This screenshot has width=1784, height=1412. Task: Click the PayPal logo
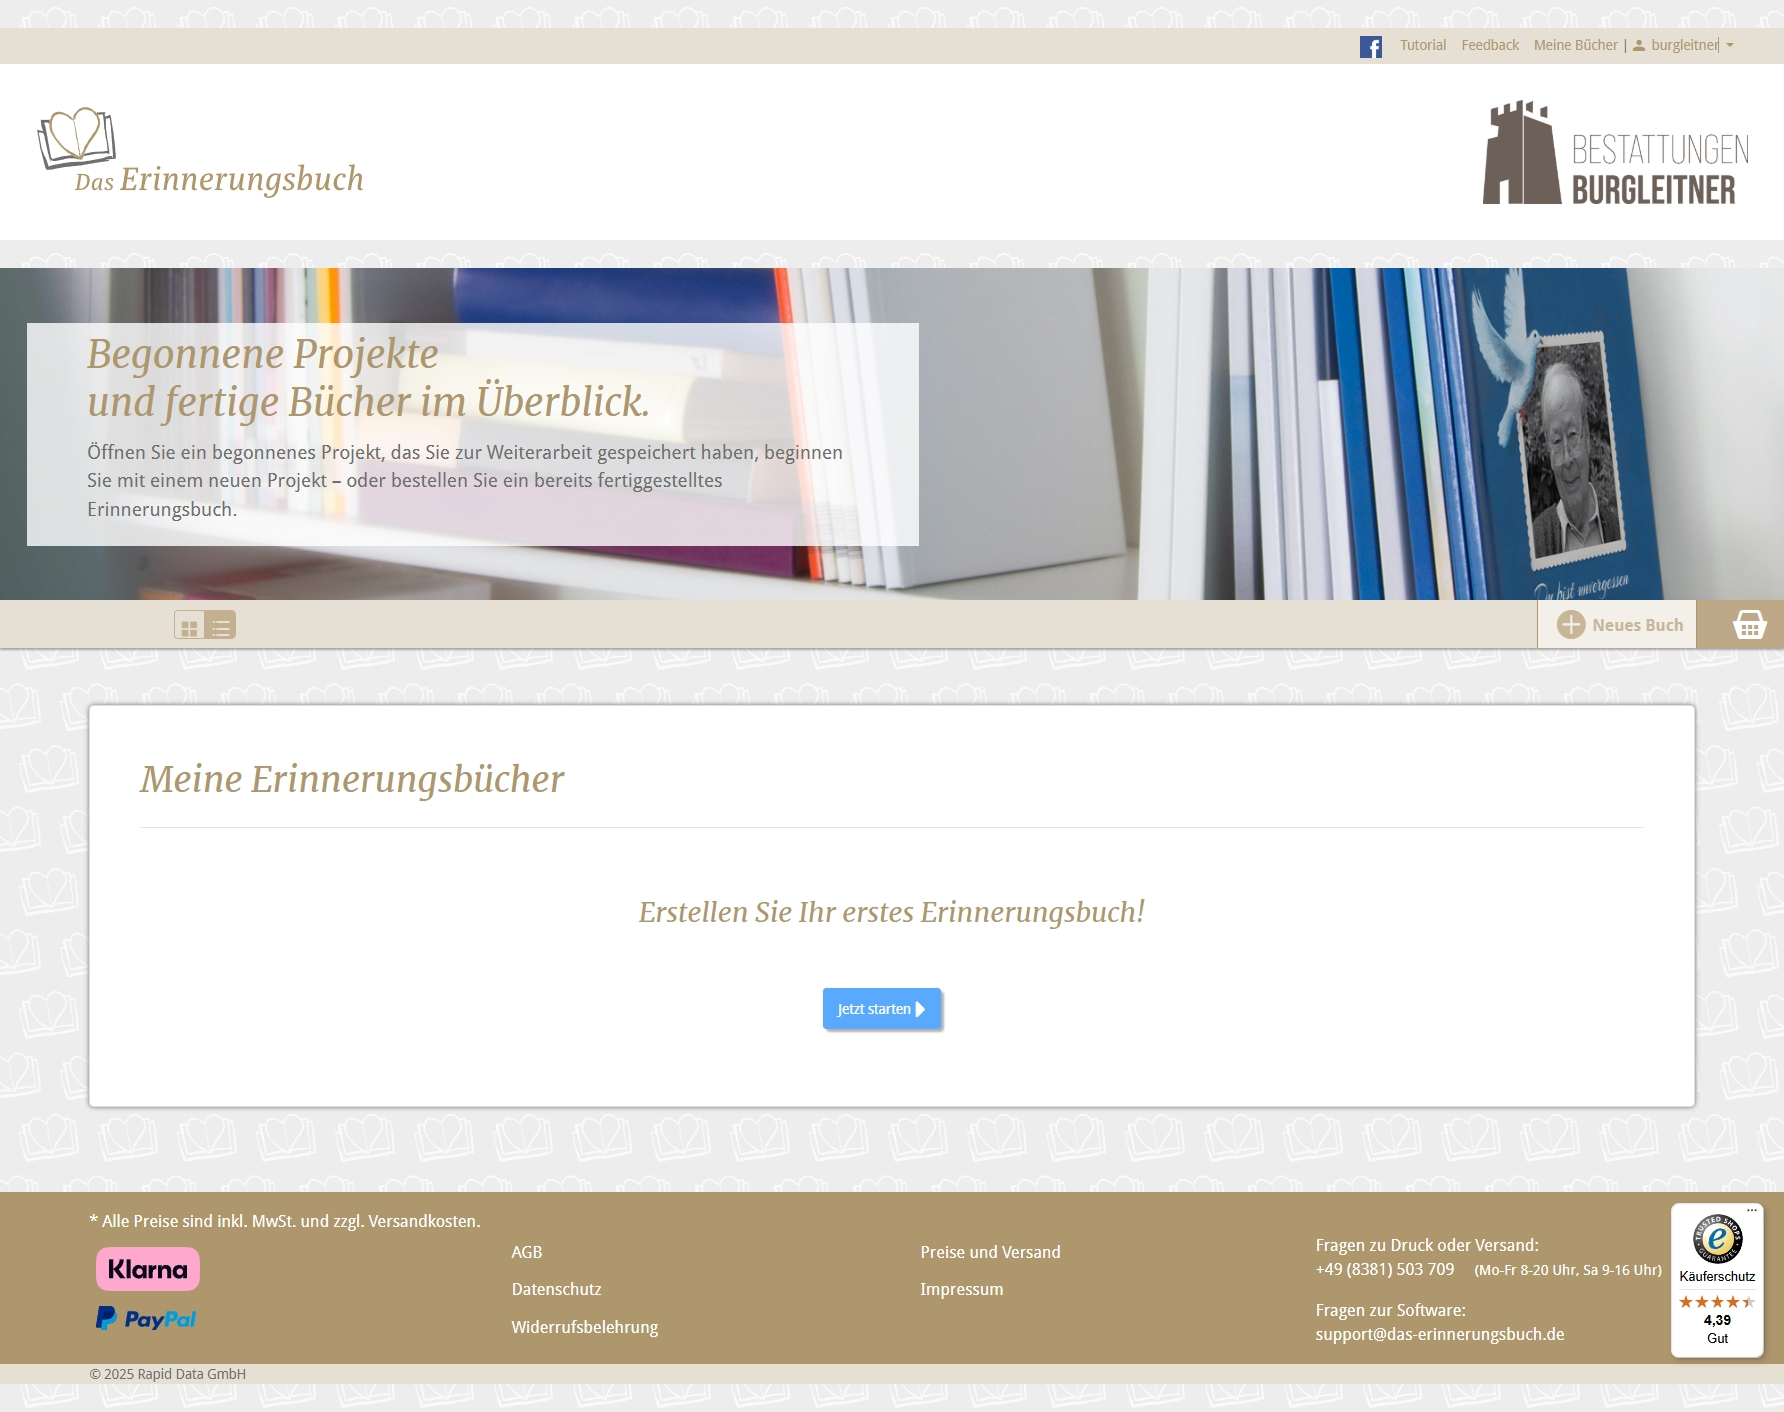(146, 1319)
